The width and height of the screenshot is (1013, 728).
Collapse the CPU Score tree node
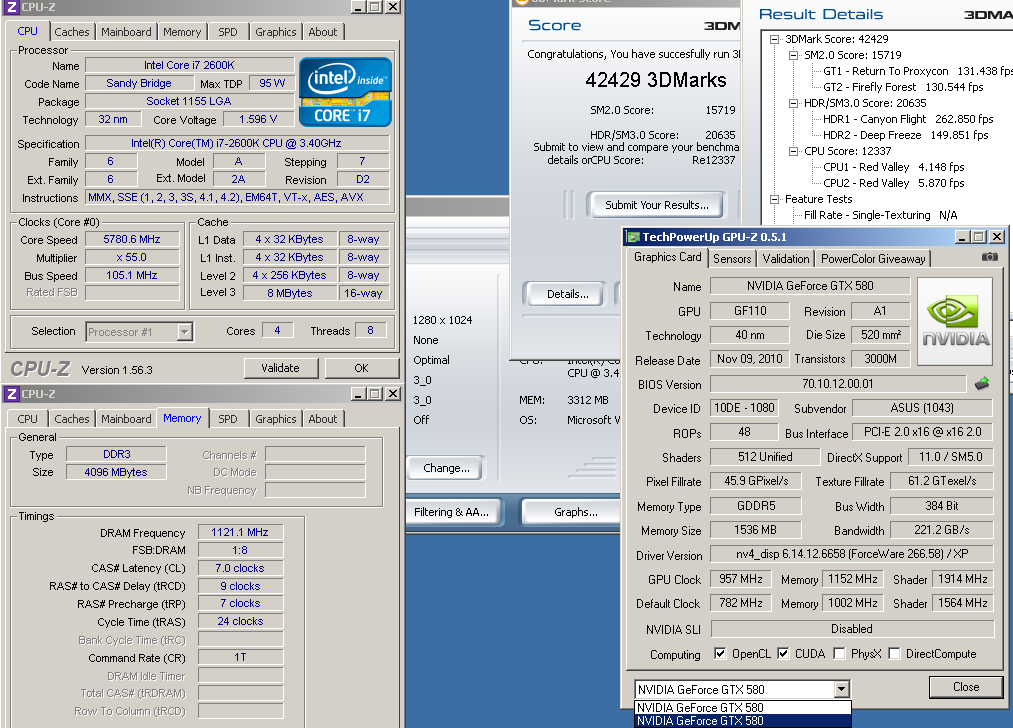tap(793, 151)
